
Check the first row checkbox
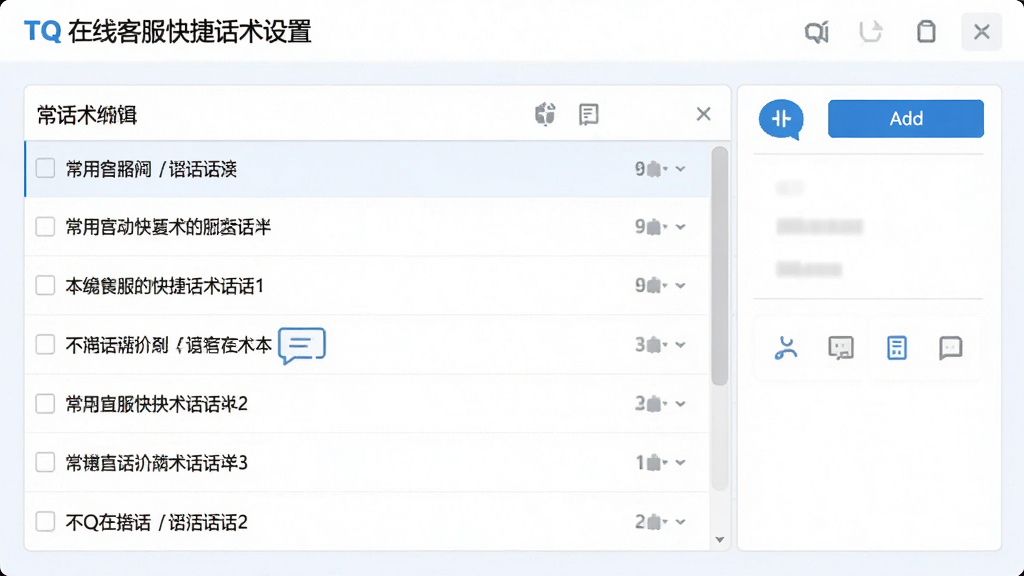tap(45, 168)
